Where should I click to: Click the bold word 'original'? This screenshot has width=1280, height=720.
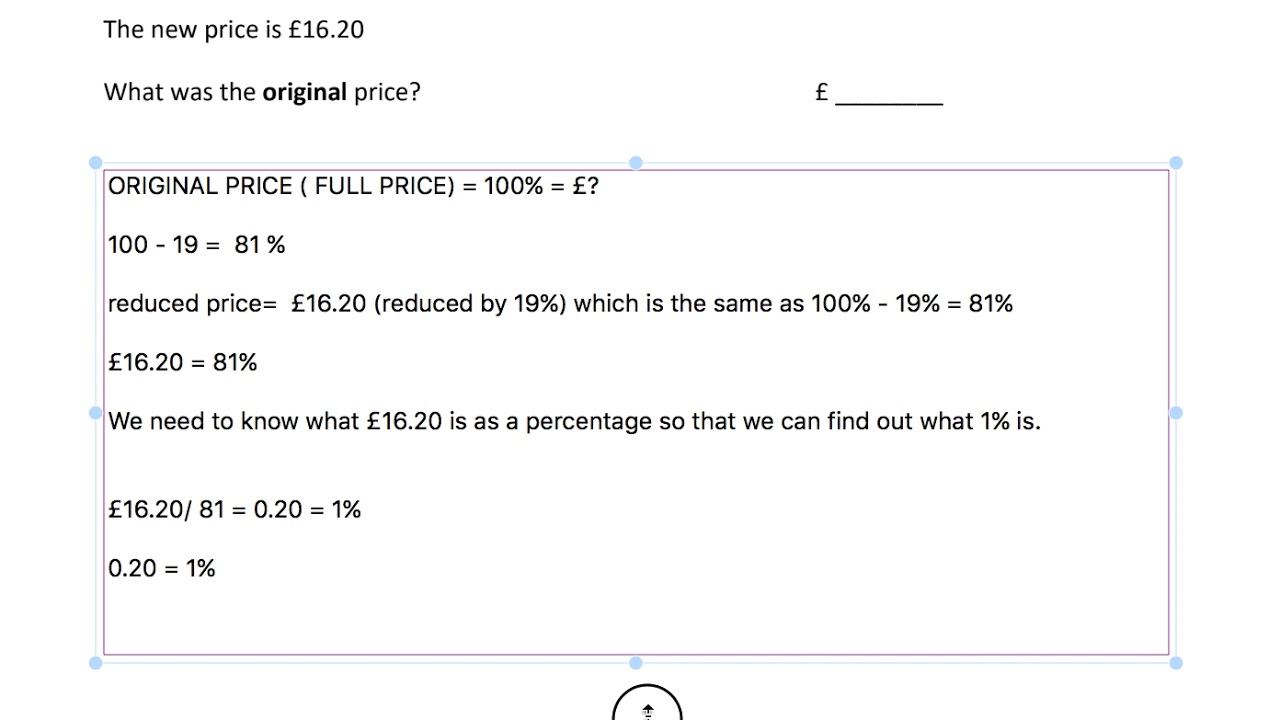coord(304,92)
